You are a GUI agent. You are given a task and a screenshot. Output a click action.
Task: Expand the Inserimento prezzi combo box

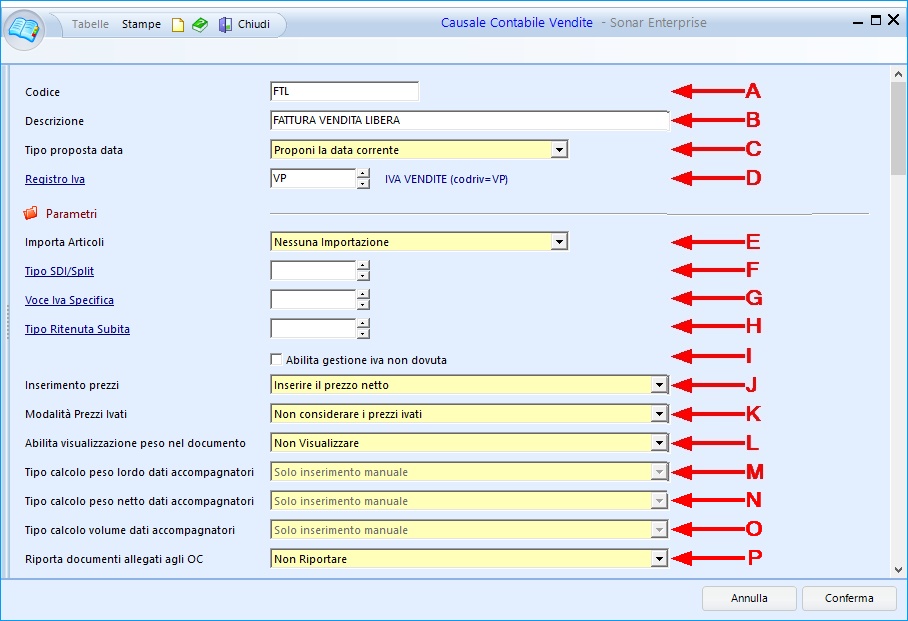tap(658, 385)
